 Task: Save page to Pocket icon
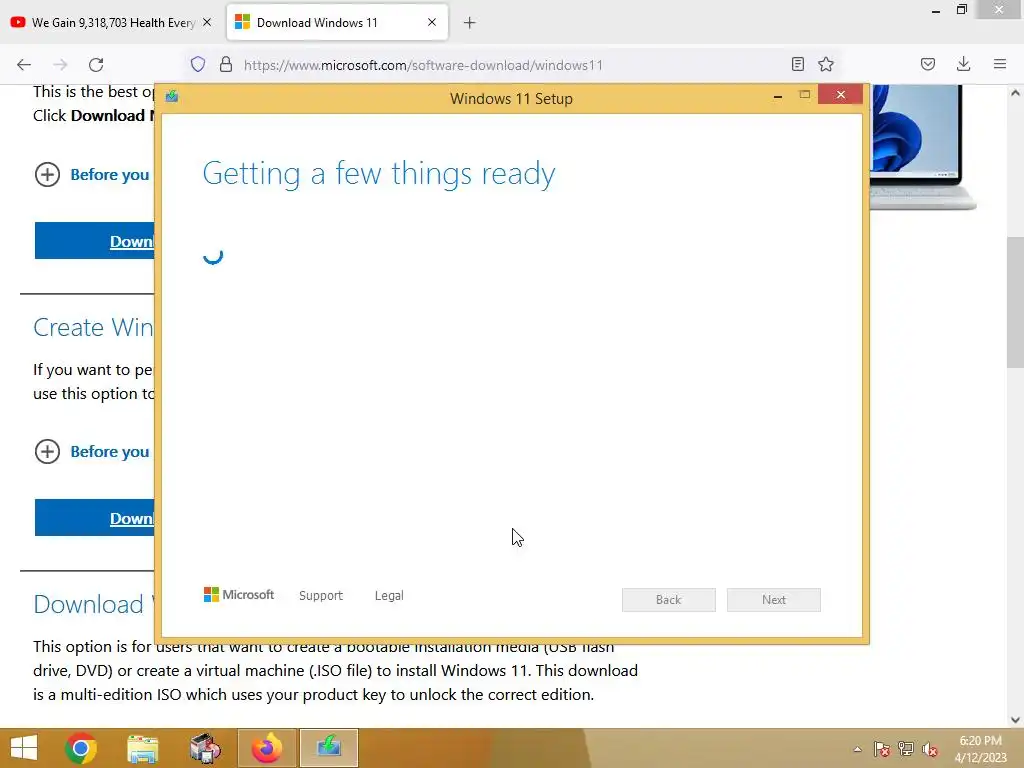[927, 64]
